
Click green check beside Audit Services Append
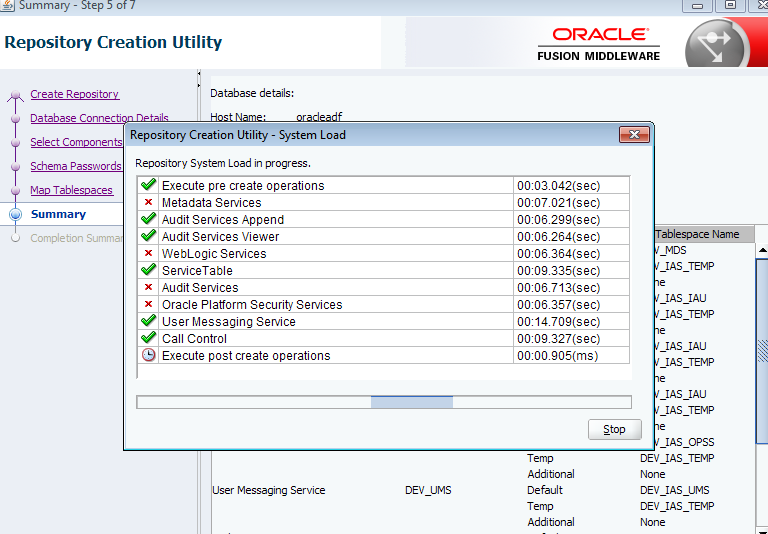[x=149, y=219]
